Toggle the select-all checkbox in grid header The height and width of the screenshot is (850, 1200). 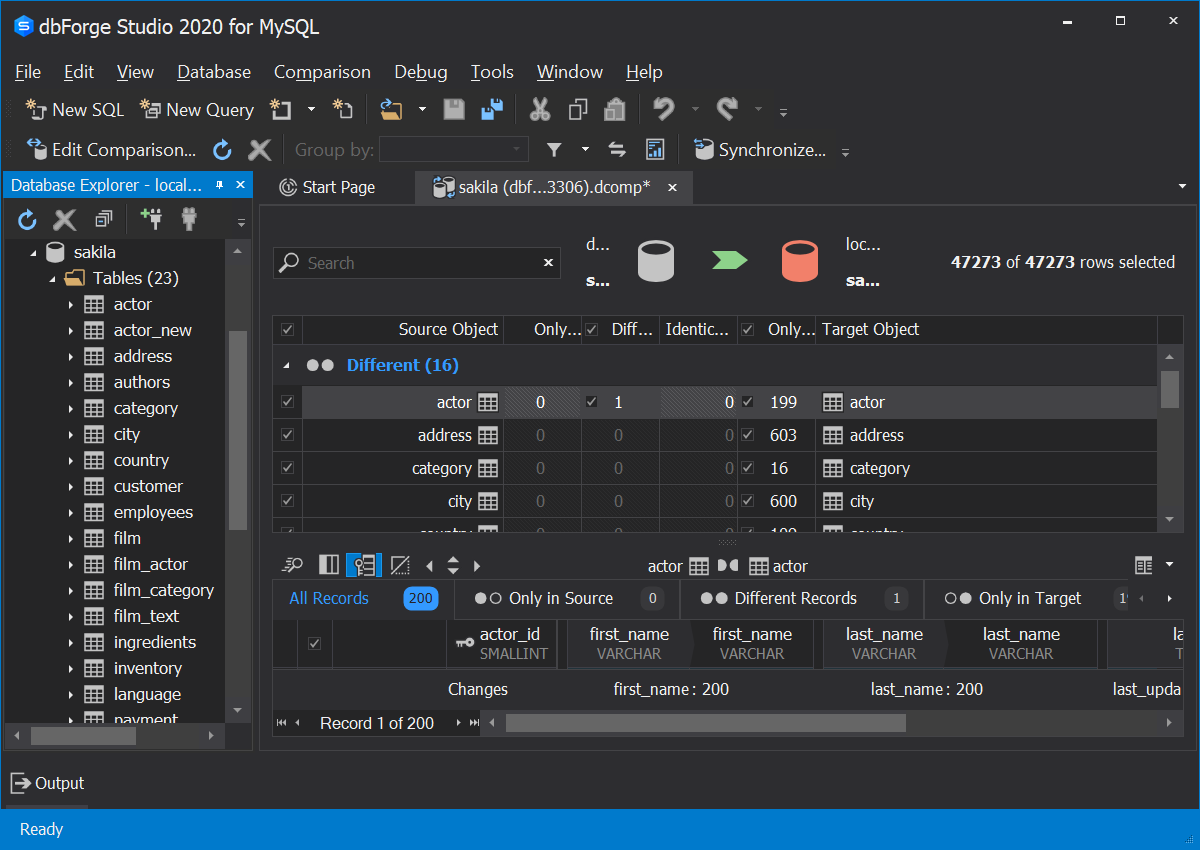pyautogui.click(x=287, y=329)
